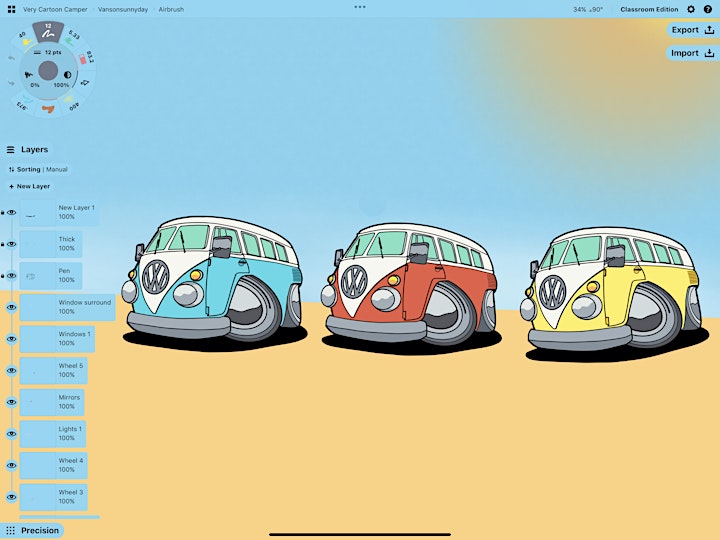This screenshot has width=720, height=540.
Task: Open zoom and rotation readout 34% 90°
Action: pos(588,9)
